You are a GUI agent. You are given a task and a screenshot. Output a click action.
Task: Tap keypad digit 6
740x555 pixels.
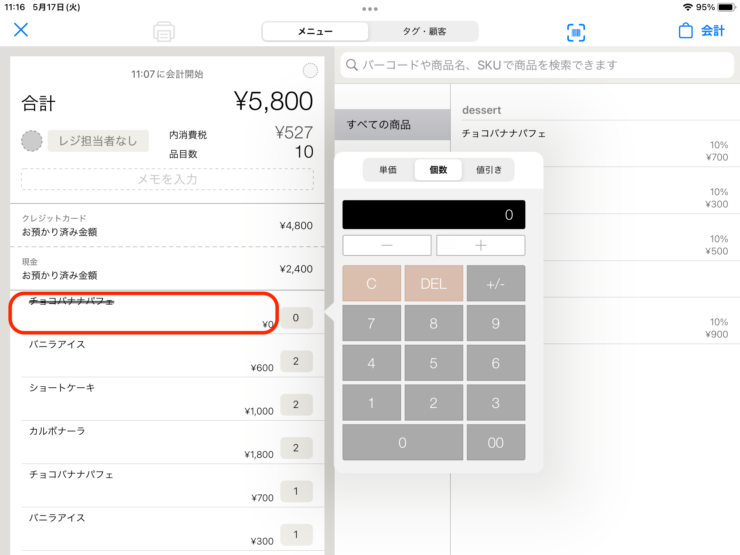coord(496,363)
